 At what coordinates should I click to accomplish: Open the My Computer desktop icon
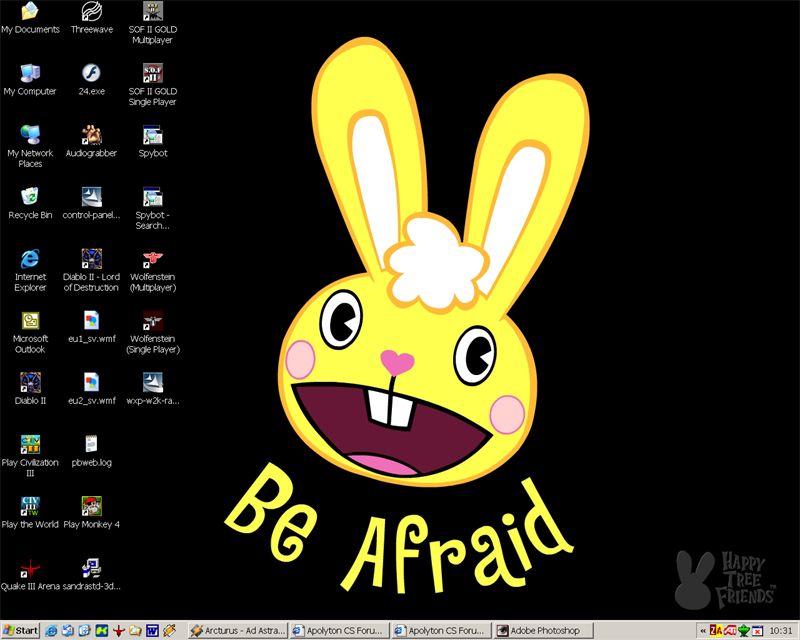pos(30,74)
